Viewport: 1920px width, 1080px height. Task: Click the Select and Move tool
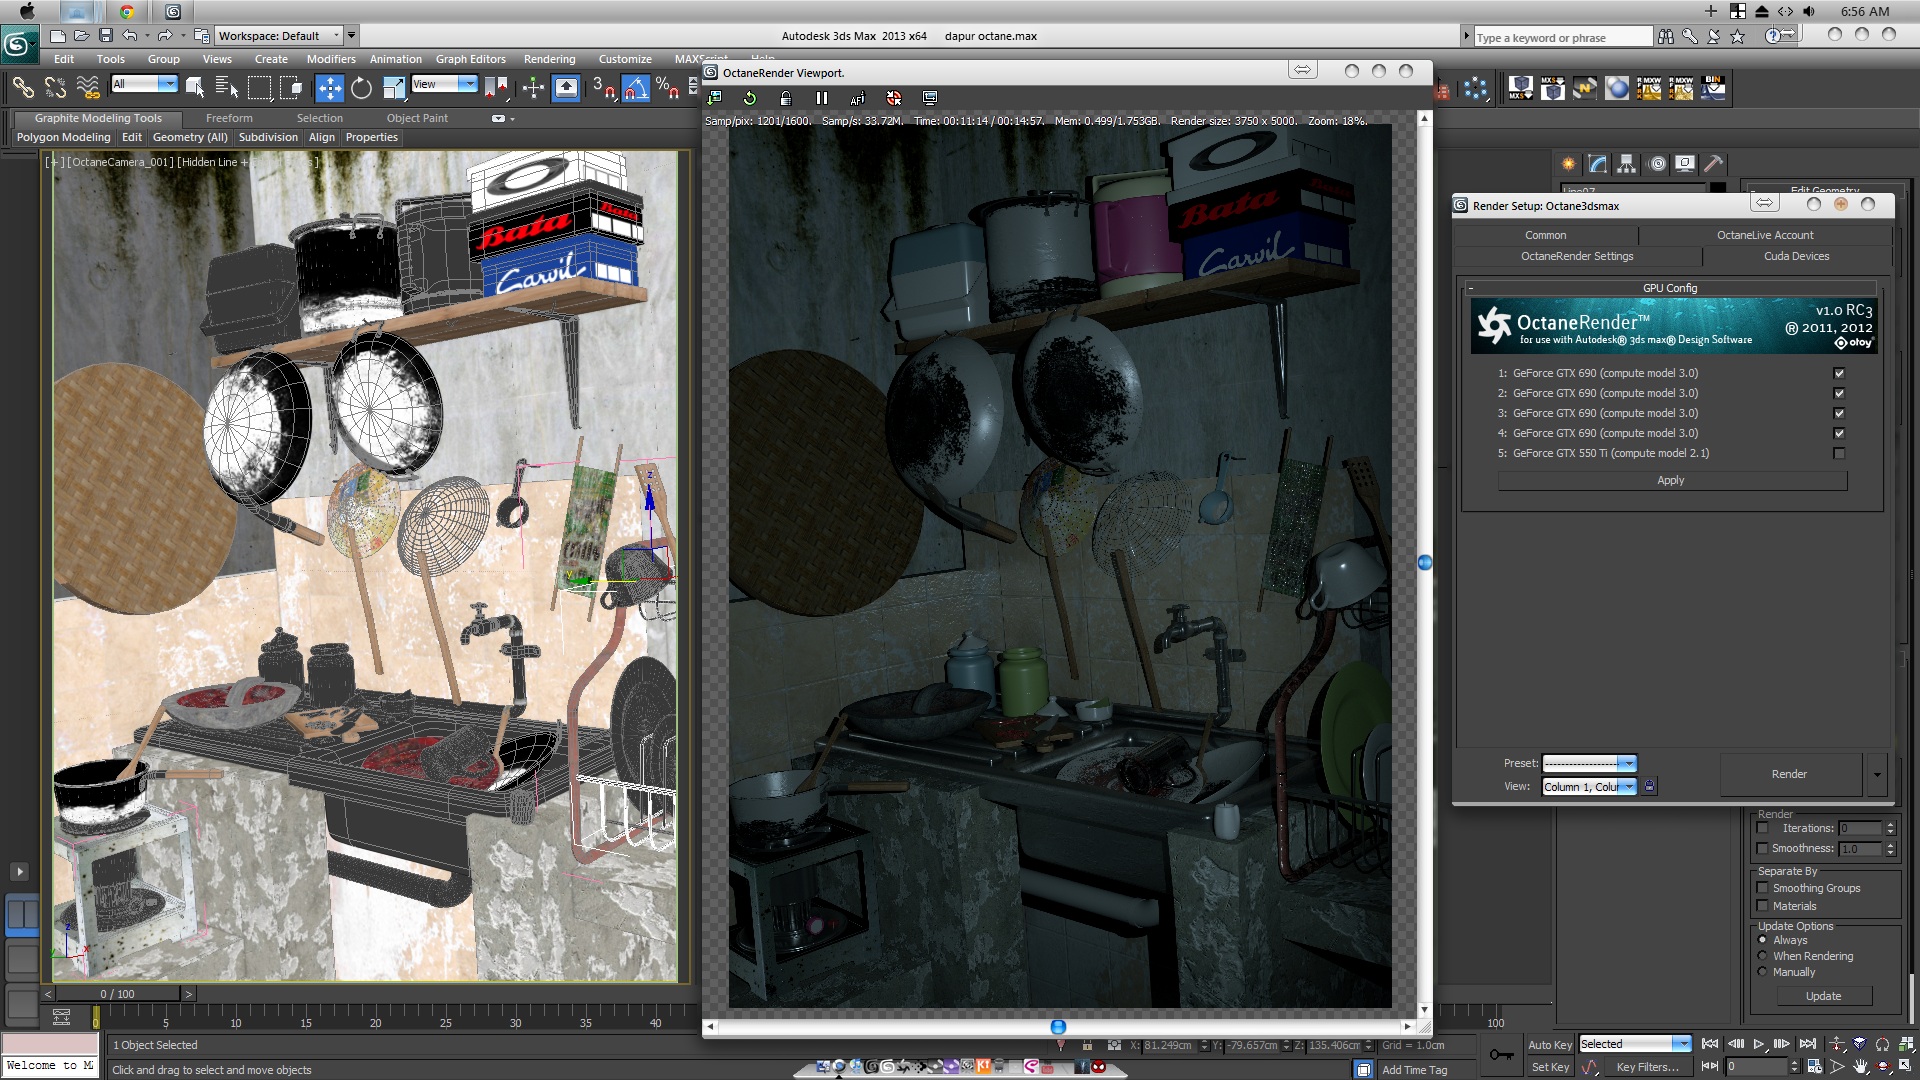(329, 88)
